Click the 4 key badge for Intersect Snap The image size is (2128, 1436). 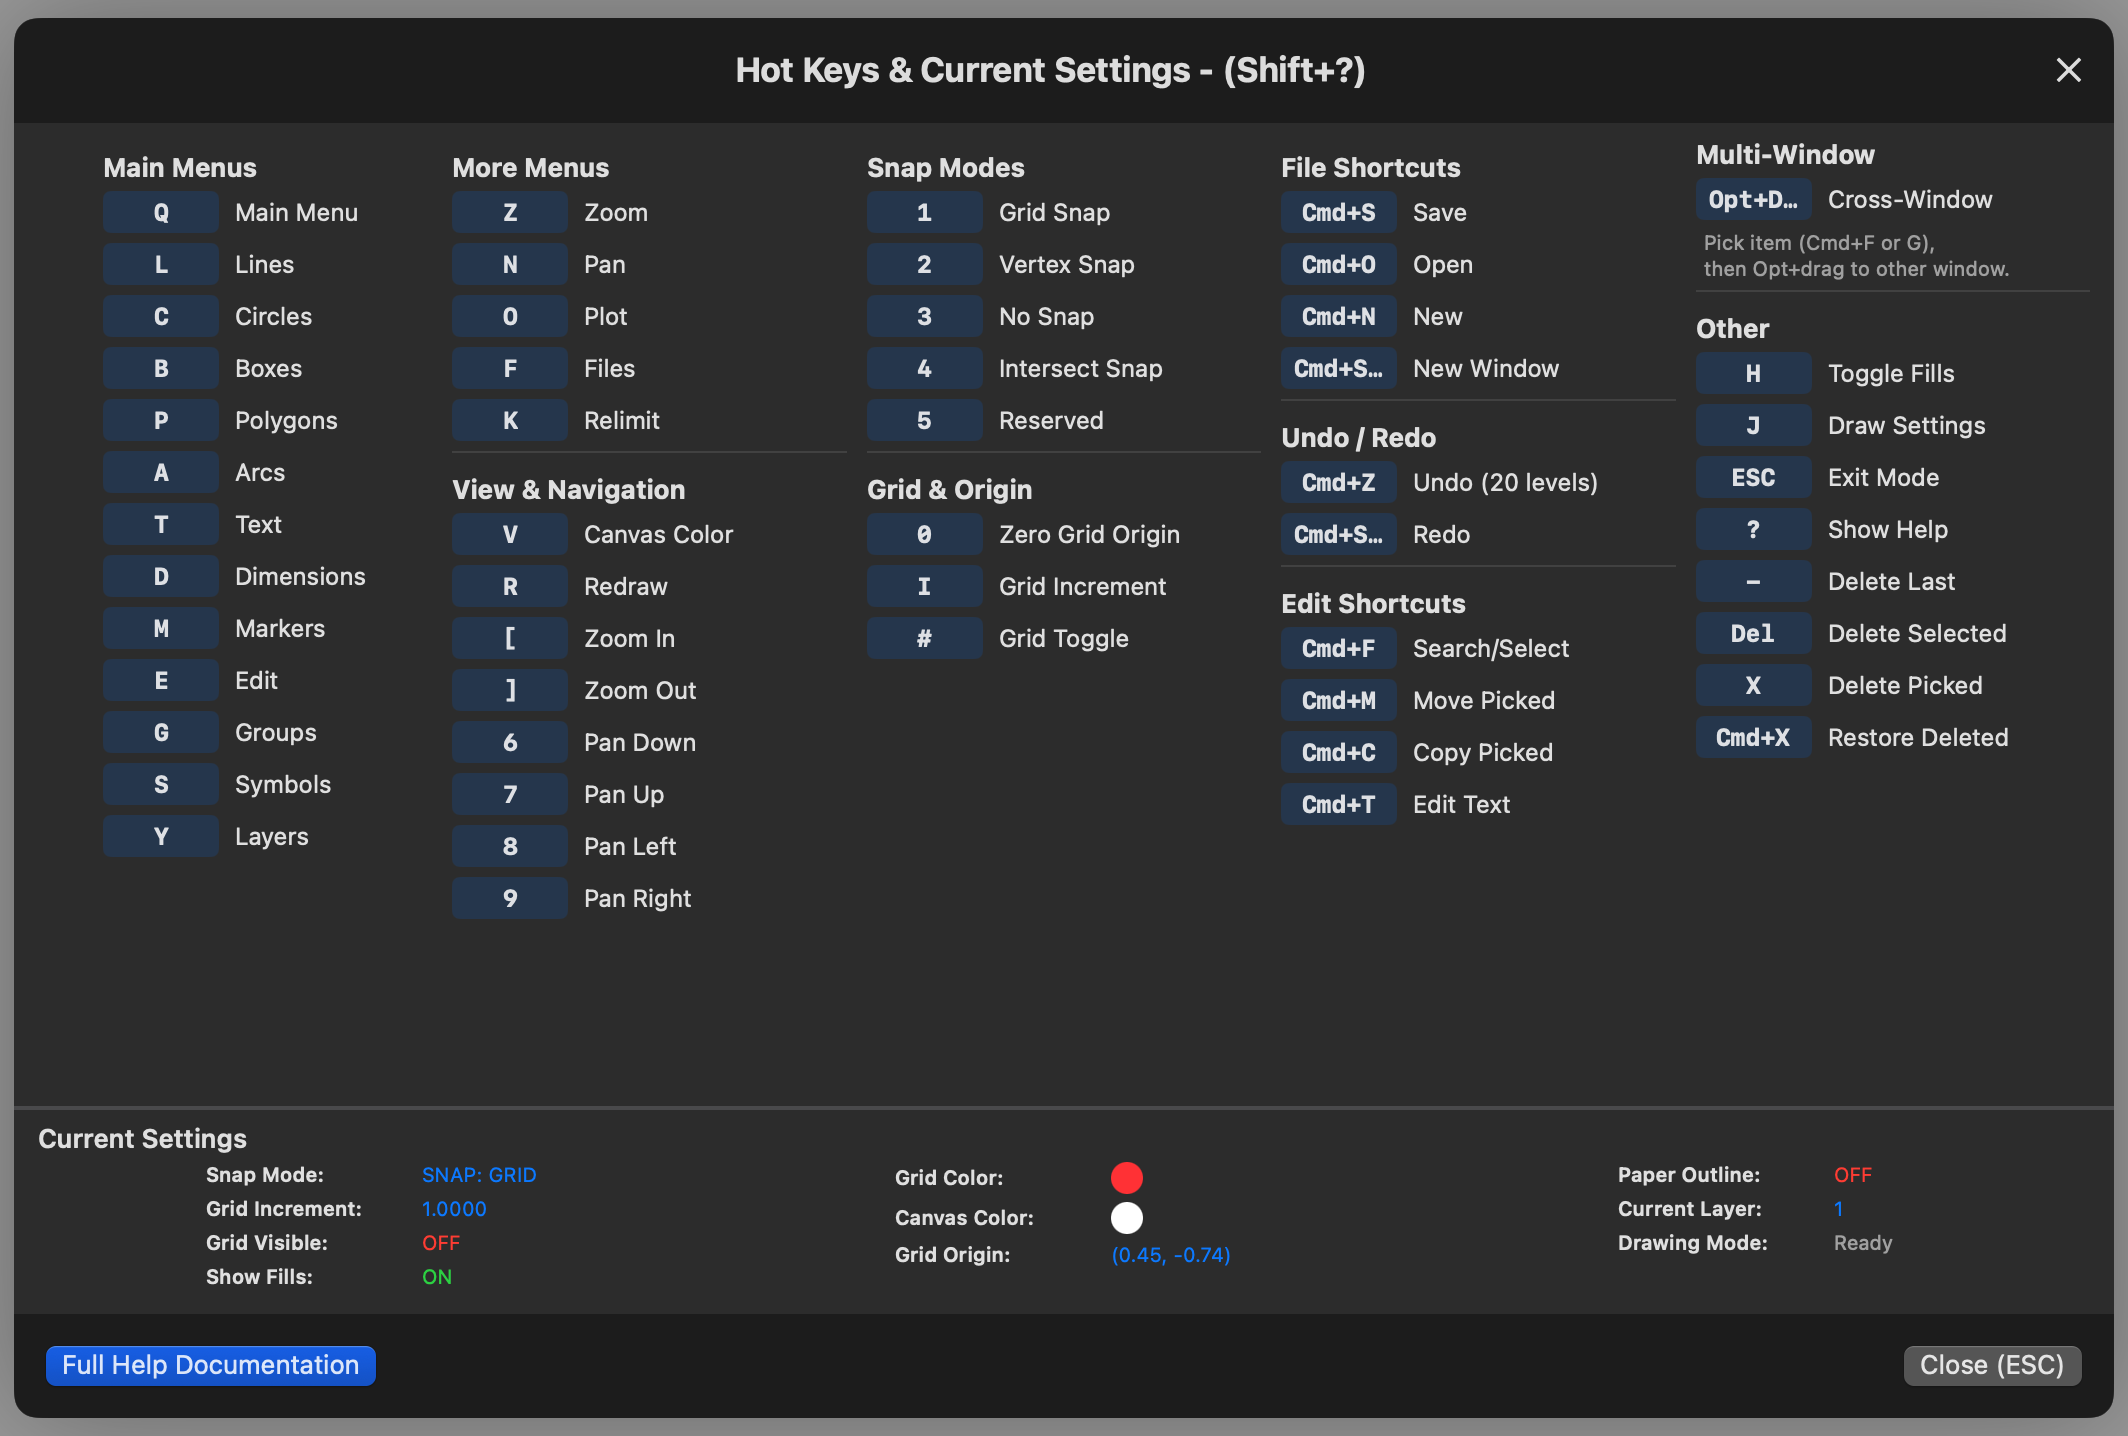pos(925,368)
